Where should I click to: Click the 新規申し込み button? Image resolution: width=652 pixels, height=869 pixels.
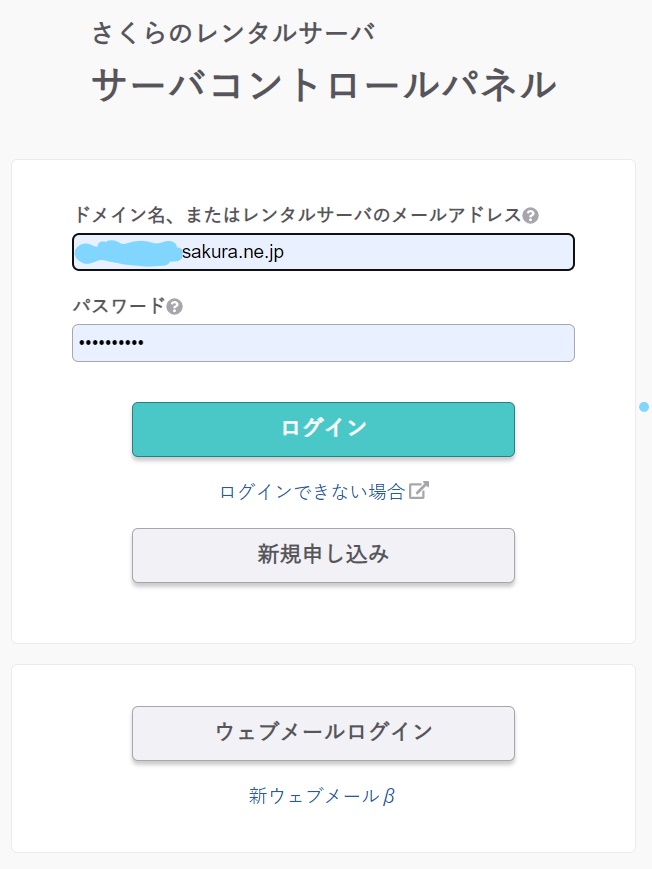pos(323,555)
